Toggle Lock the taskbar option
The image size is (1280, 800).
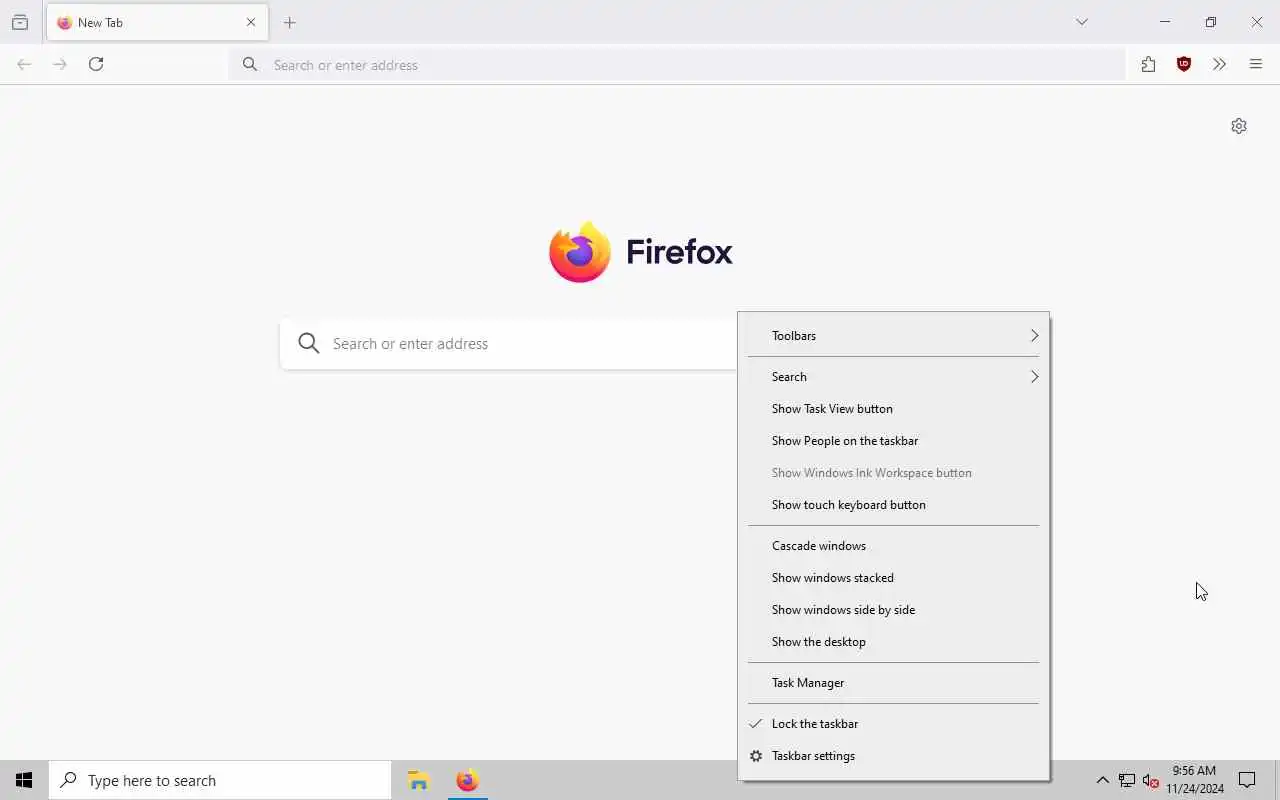tap(894, 724)
